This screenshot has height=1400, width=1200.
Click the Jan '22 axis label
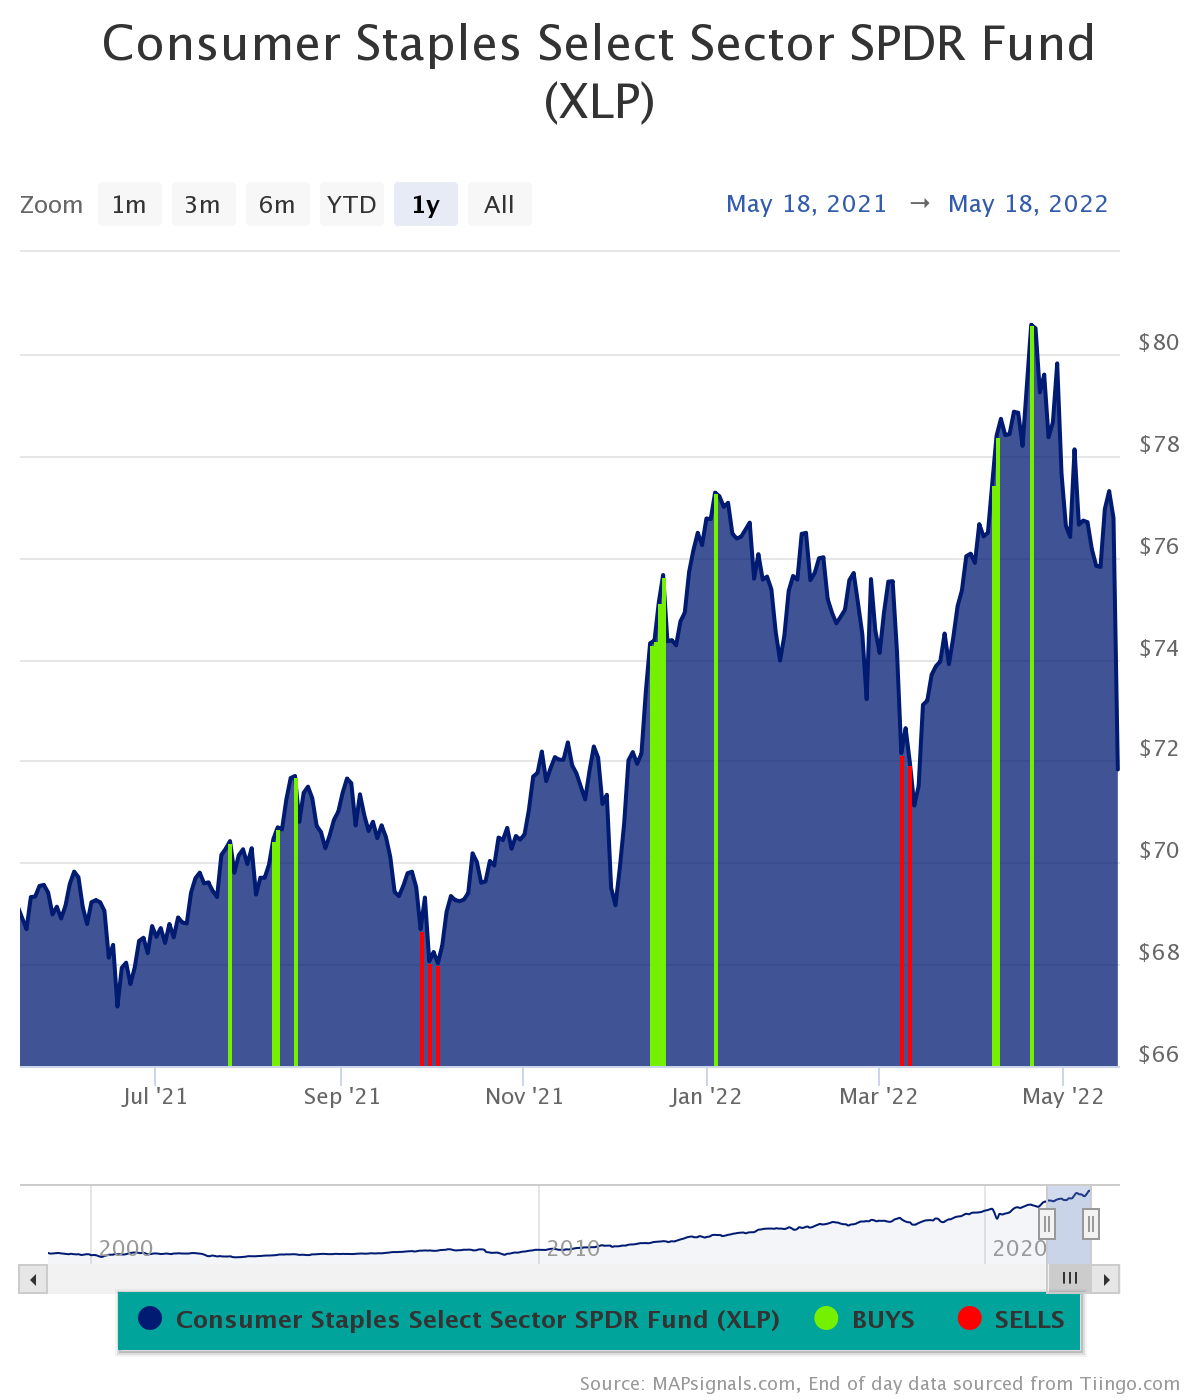click(706, 1097)
